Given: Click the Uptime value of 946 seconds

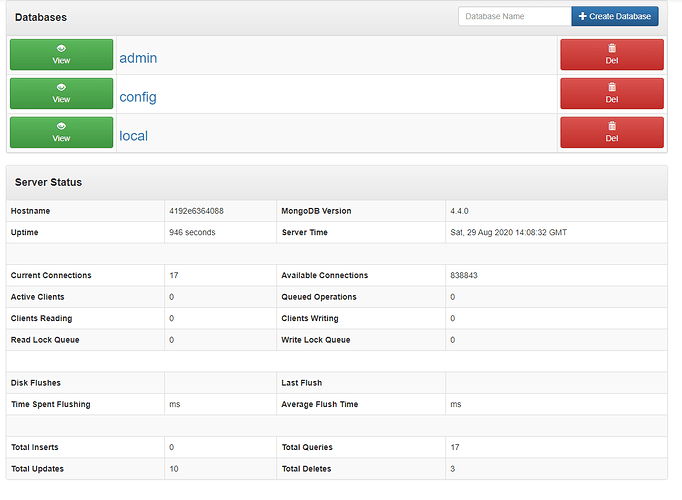Looking at the screenshot, I should click(192, 232).
